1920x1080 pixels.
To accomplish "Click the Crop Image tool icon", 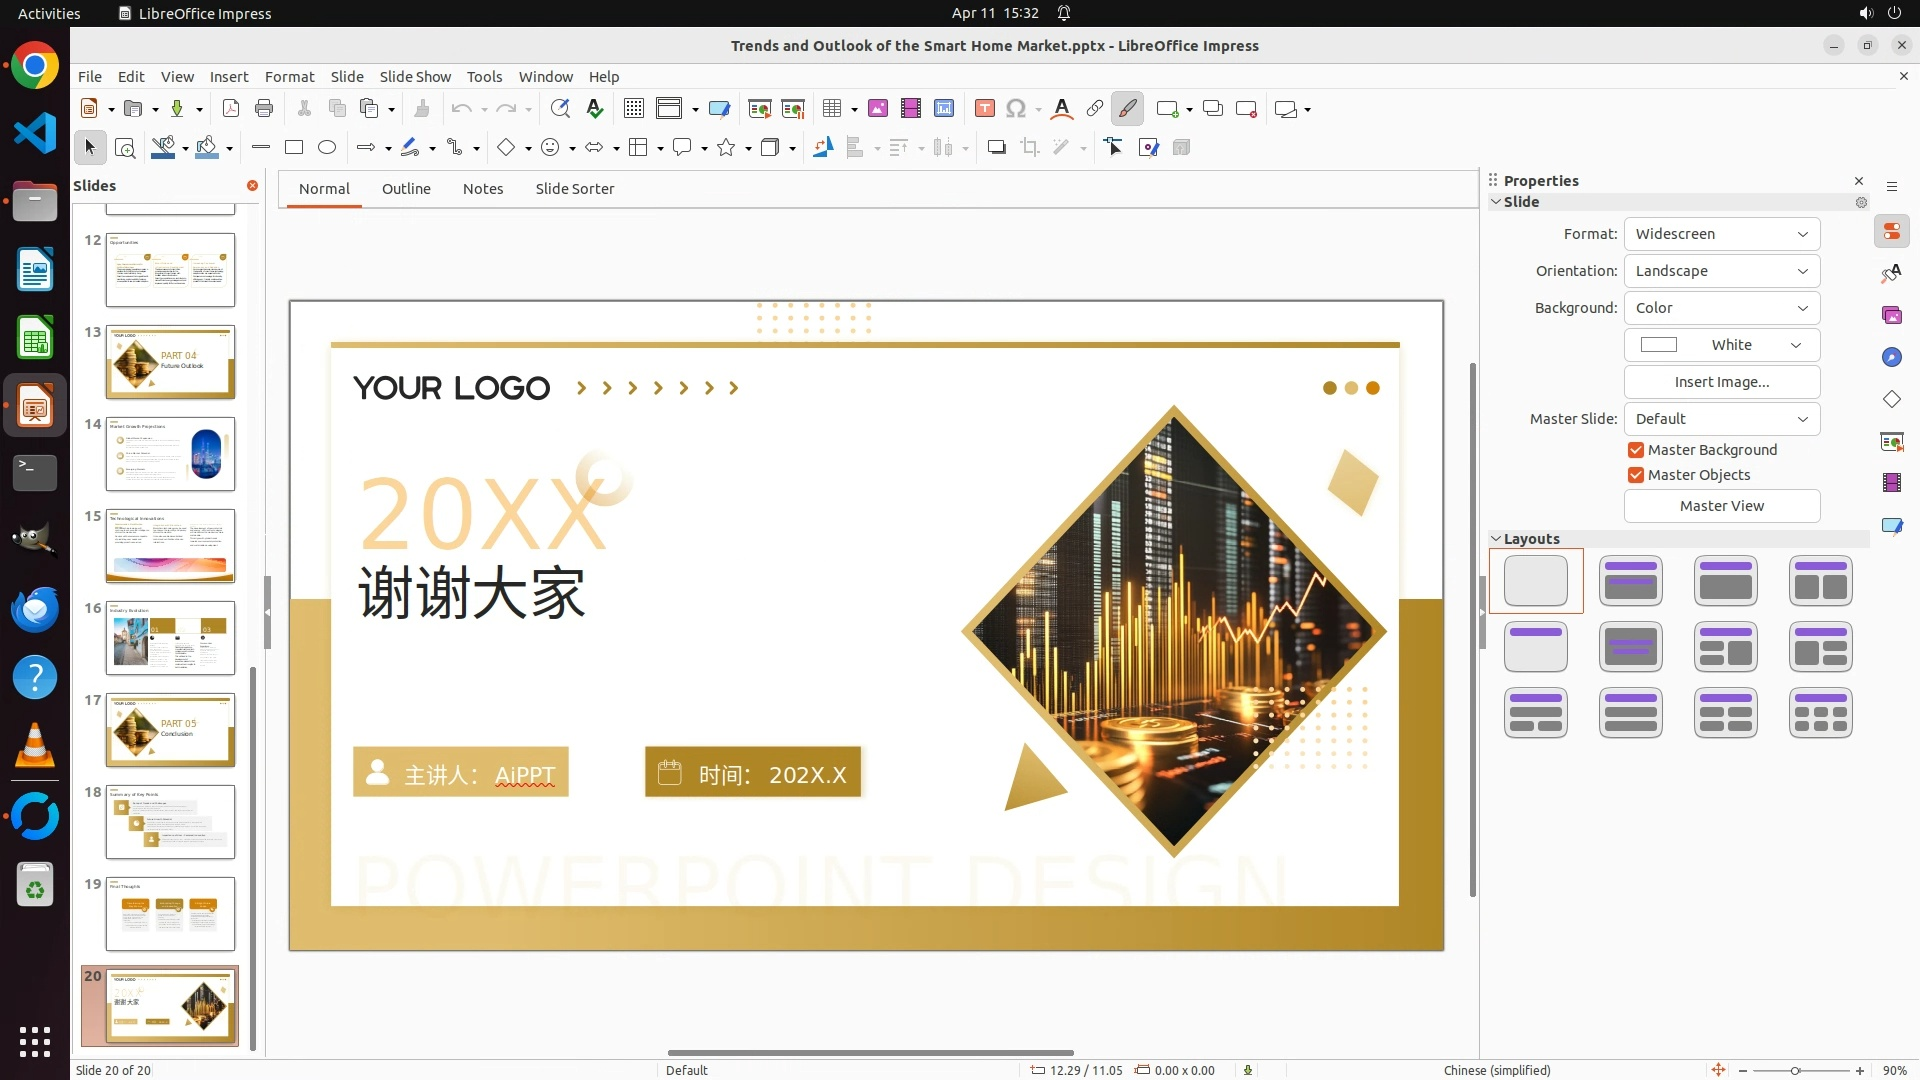I will click(1029, 148).
